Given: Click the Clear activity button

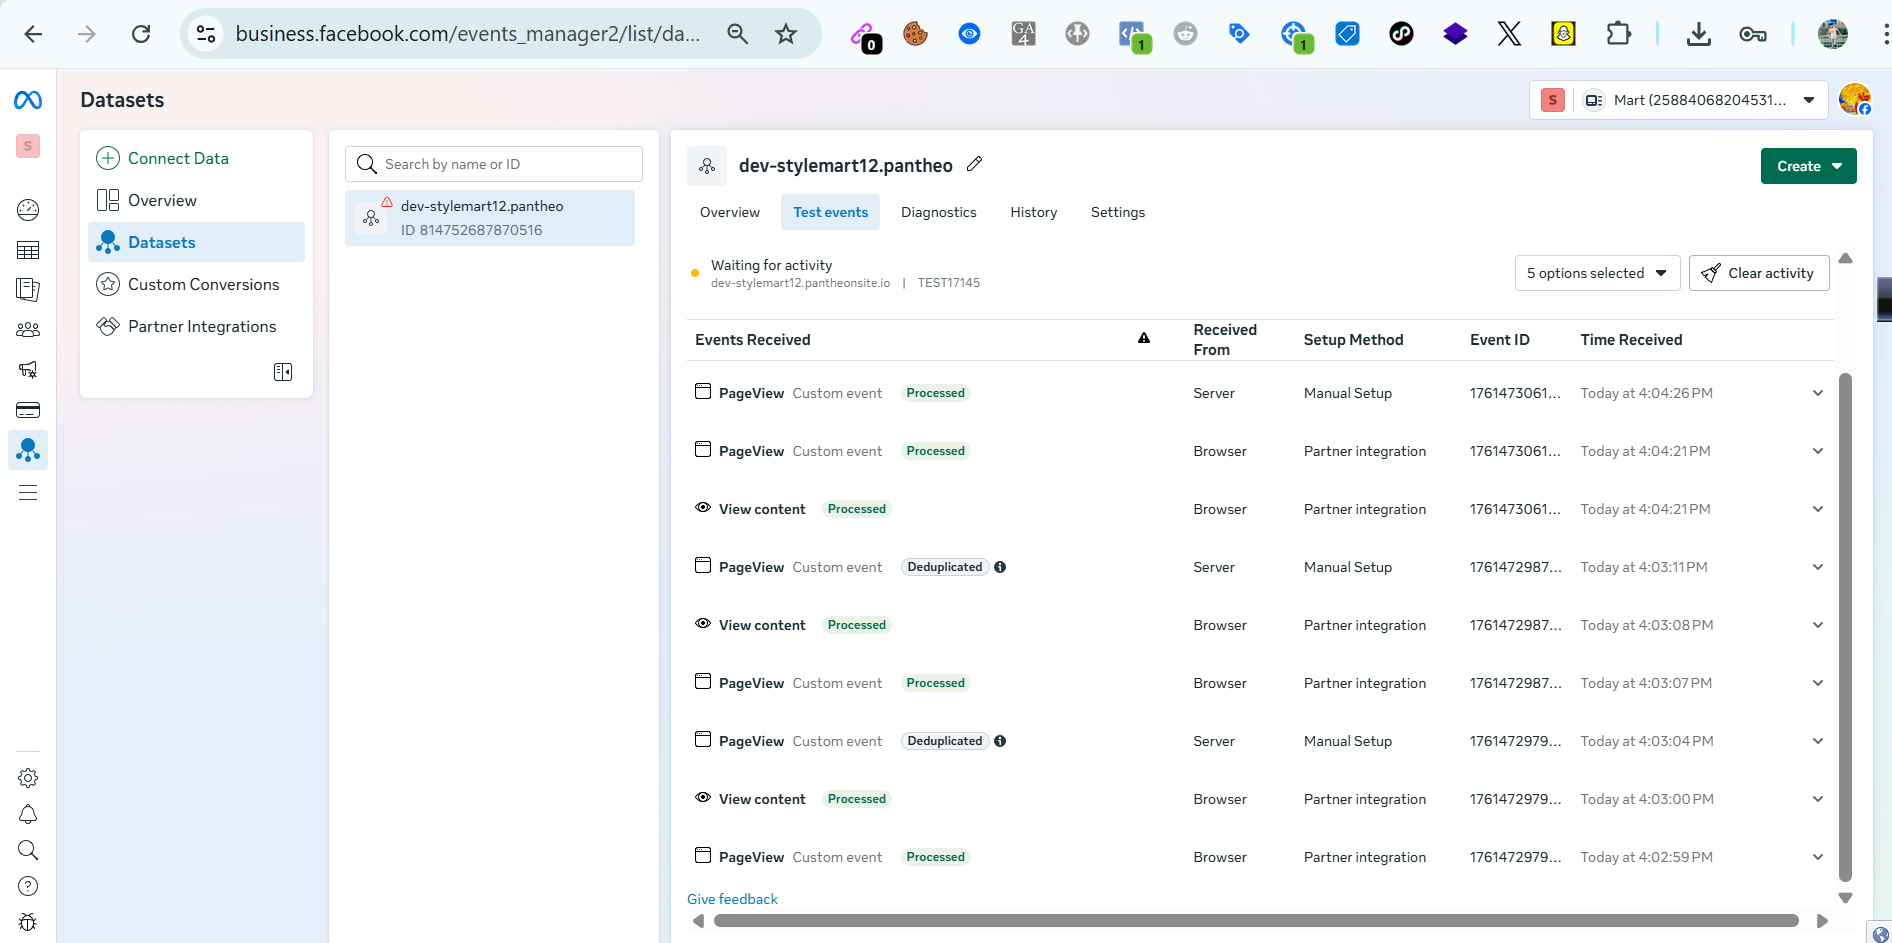Looking at the screenshot, I should click(1758, 273).
